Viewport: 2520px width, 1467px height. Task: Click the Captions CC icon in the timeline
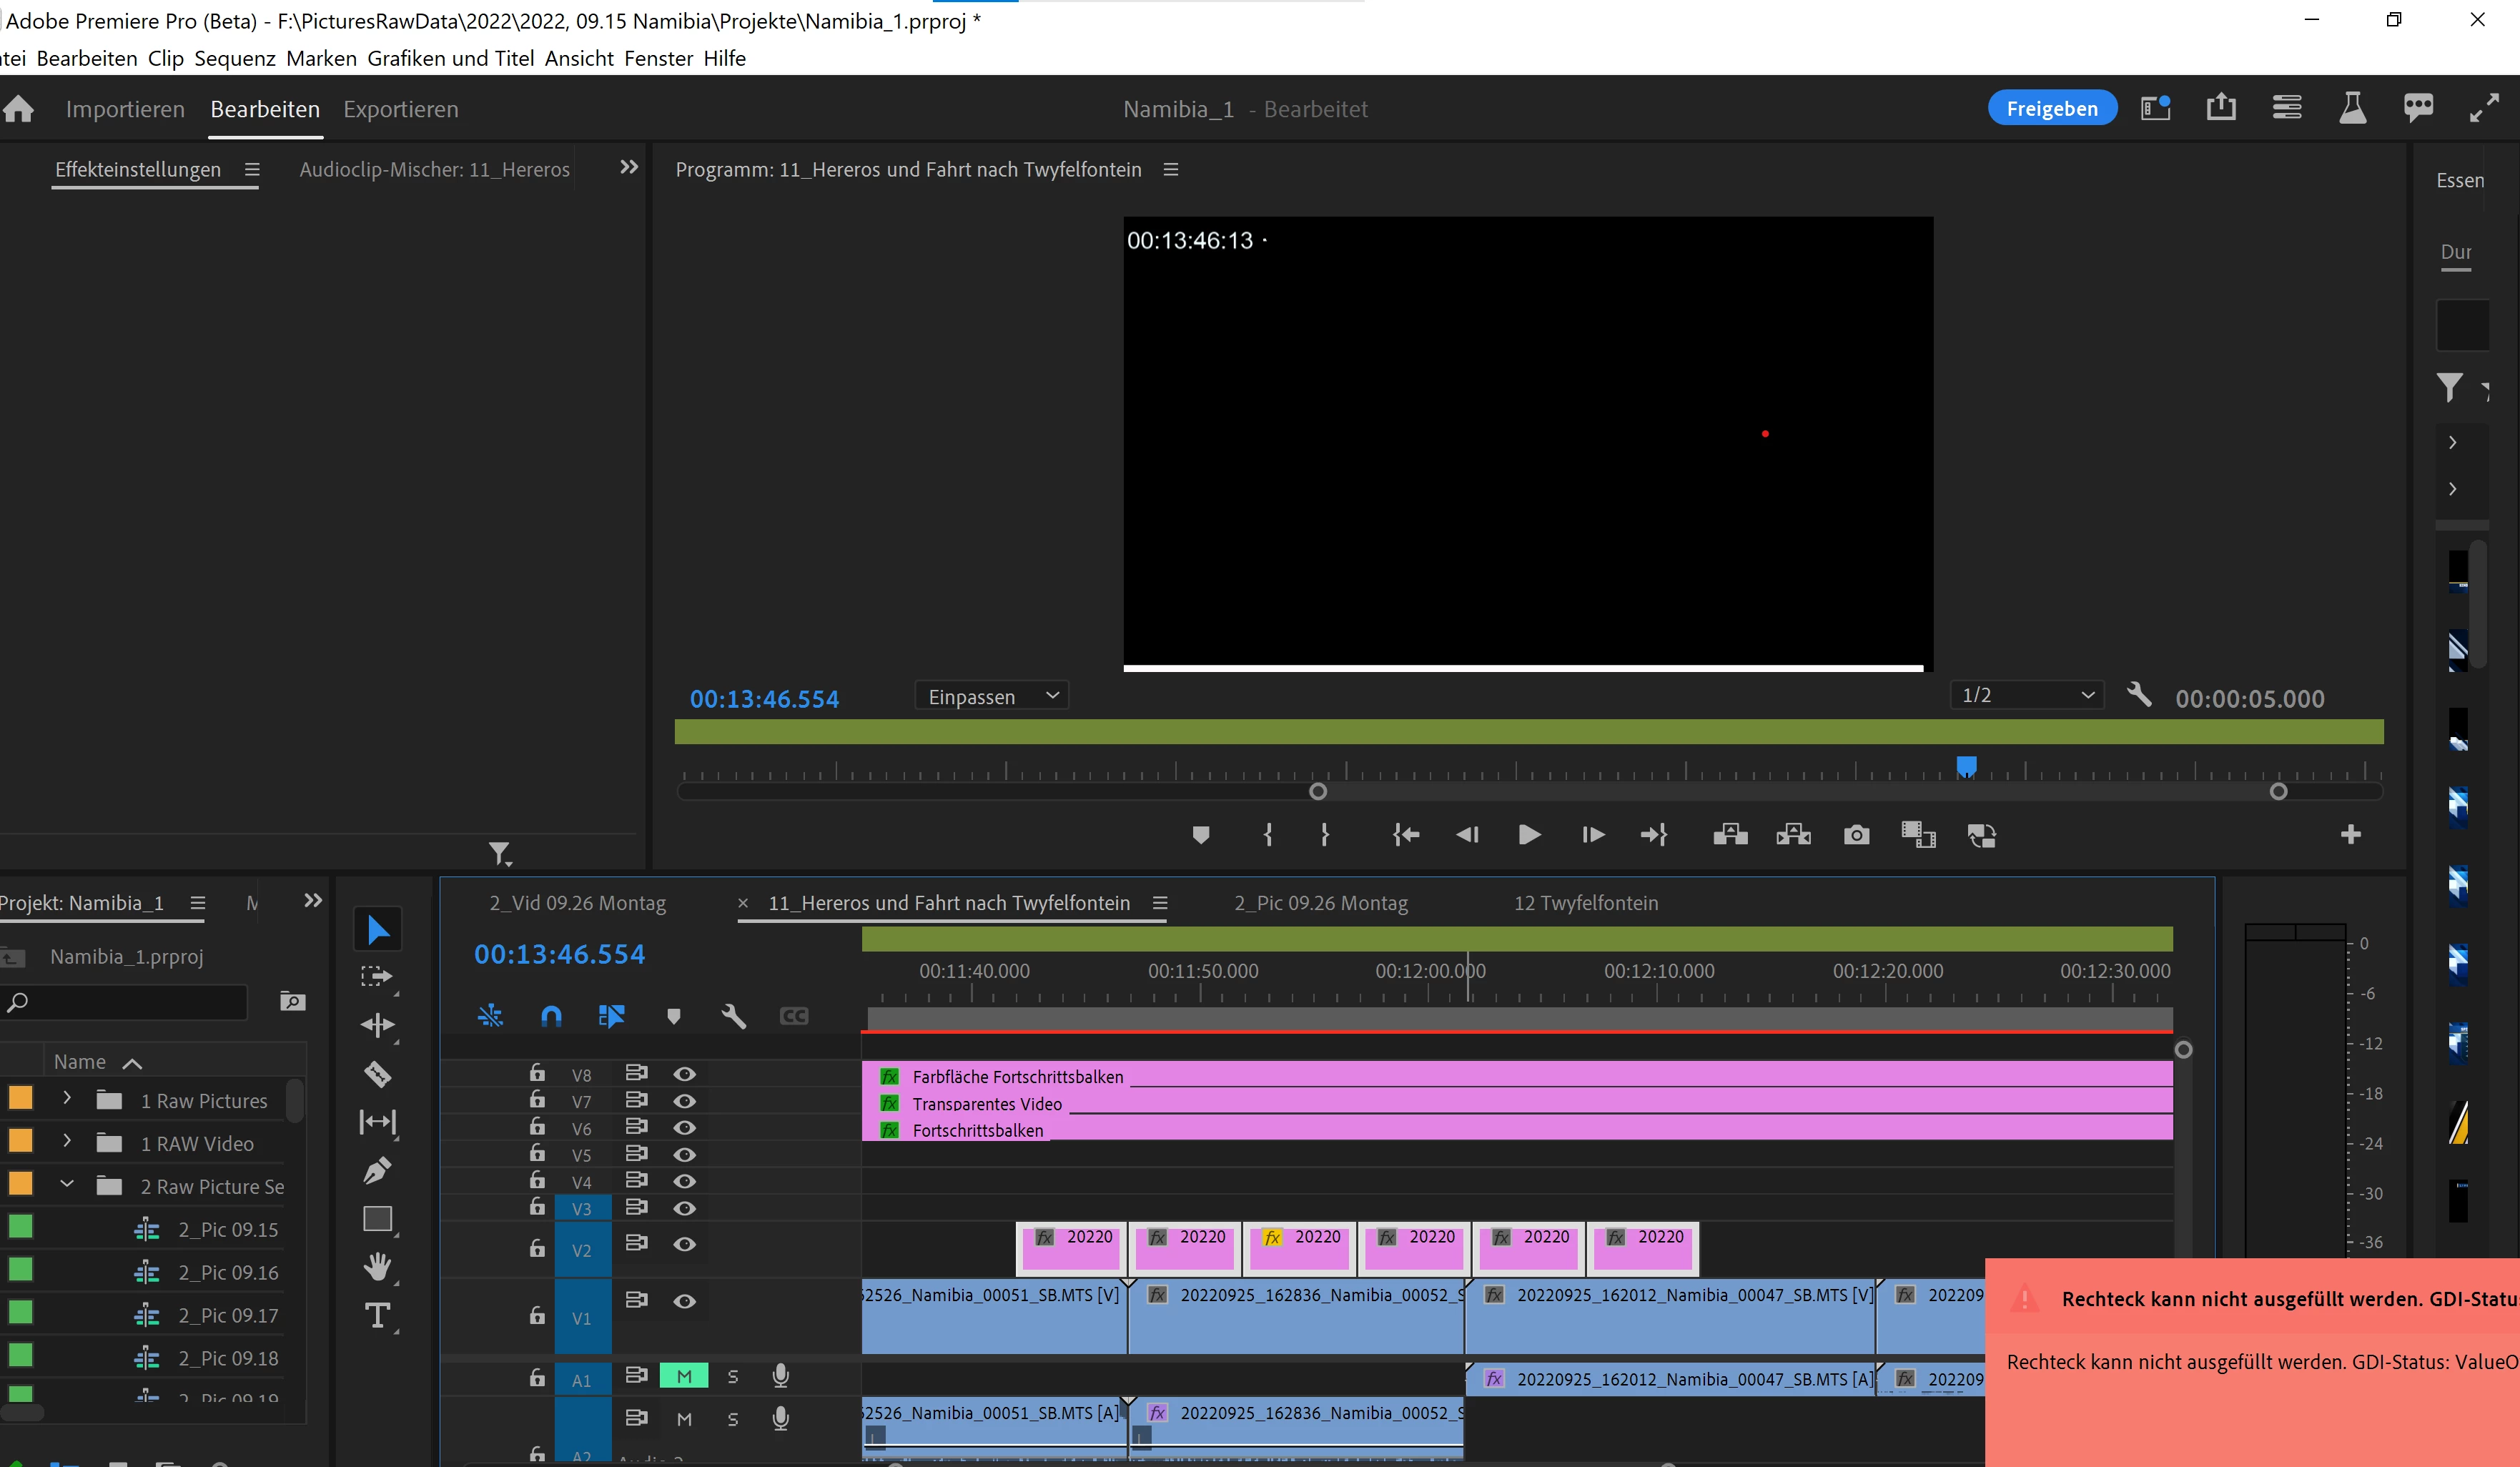[x=794, y=1016]
